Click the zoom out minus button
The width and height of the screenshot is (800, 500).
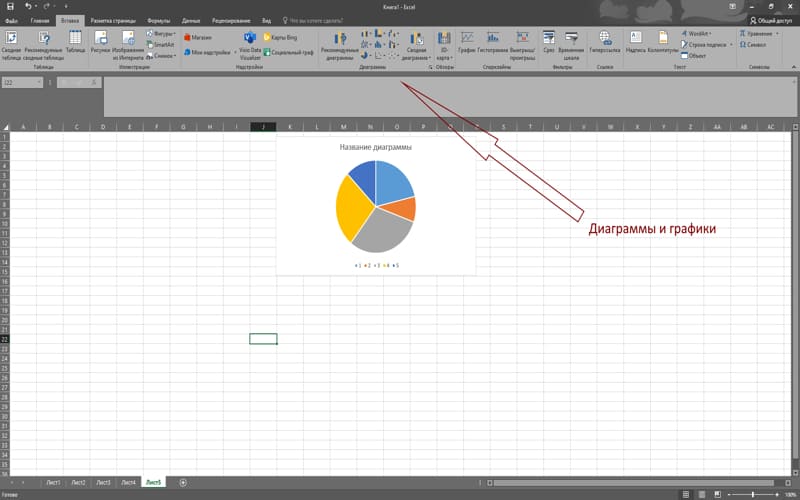[730, 494]
